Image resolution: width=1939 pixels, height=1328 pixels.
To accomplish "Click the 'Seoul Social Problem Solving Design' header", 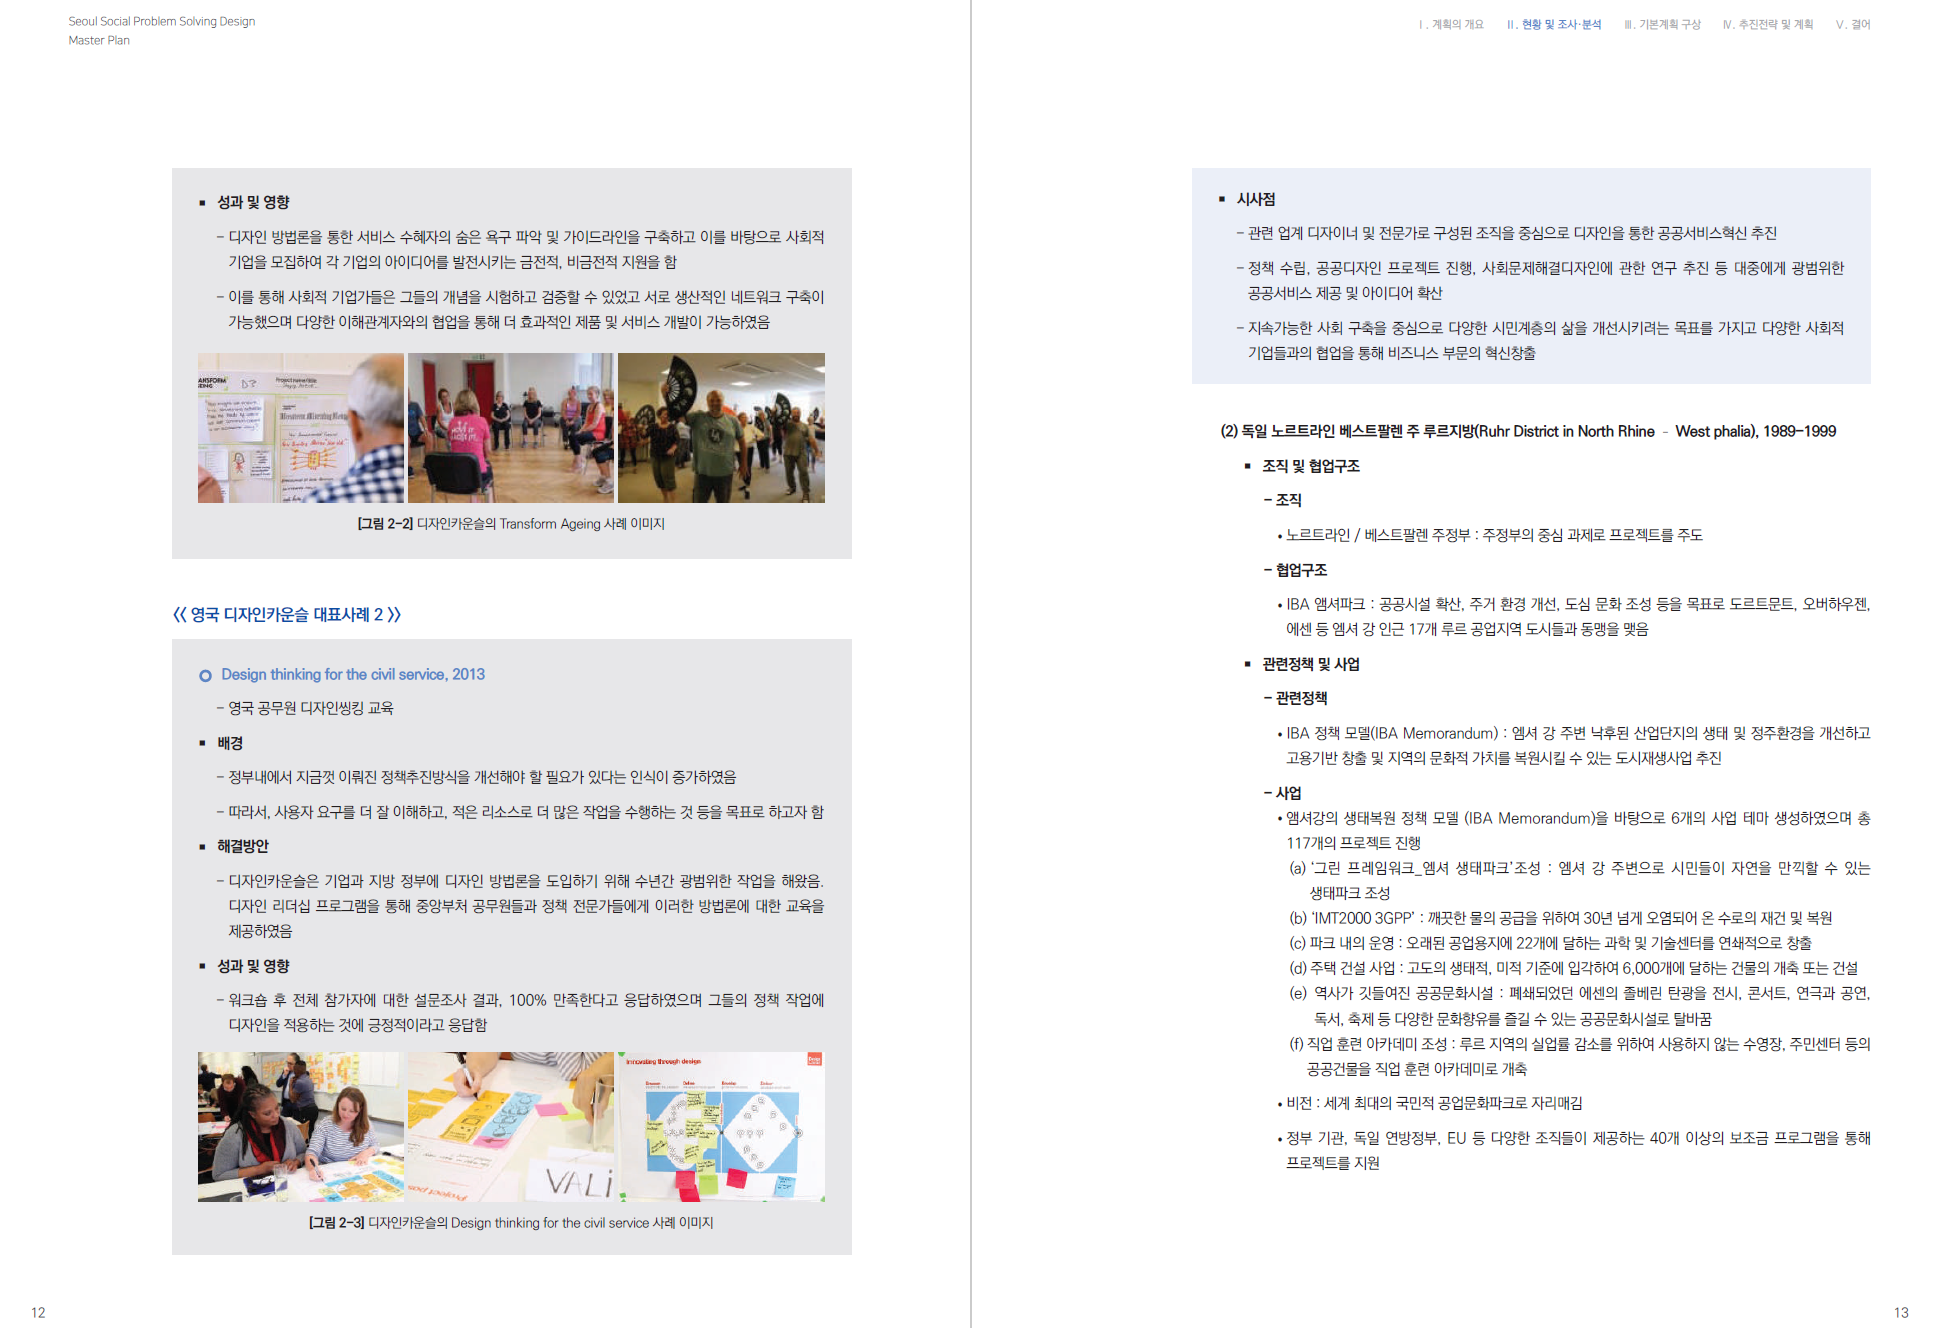I will coord(161,21).
